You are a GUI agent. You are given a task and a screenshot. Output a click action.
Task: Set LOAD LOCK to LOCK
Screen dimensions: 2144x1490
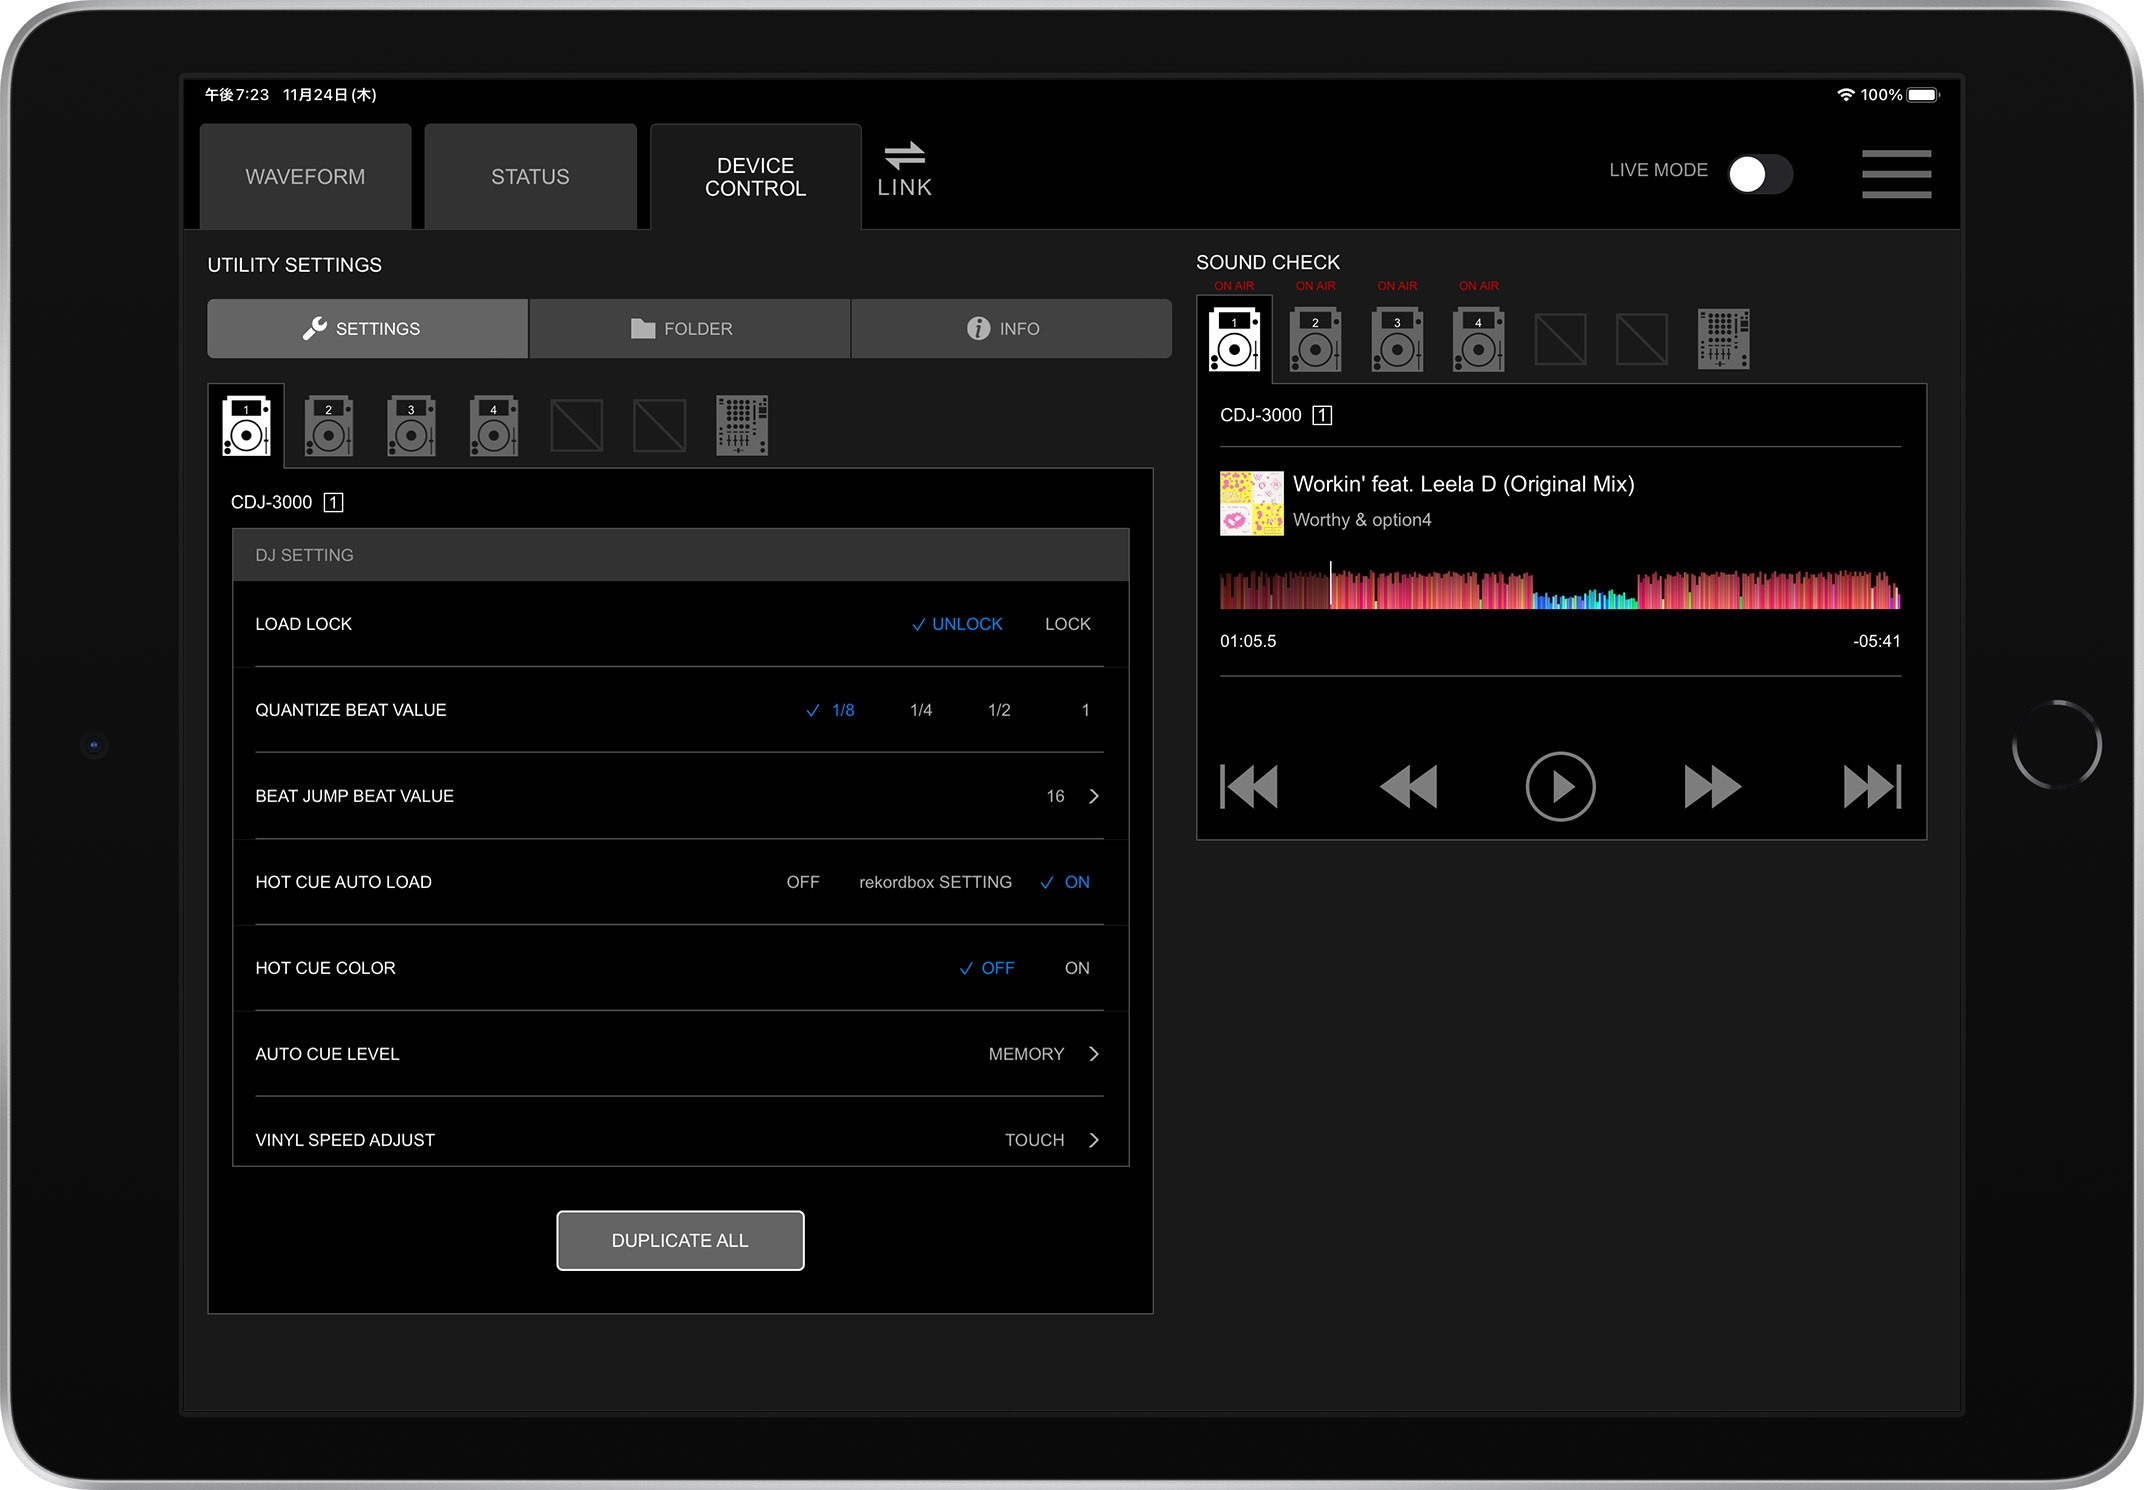tap(1067, 623)
